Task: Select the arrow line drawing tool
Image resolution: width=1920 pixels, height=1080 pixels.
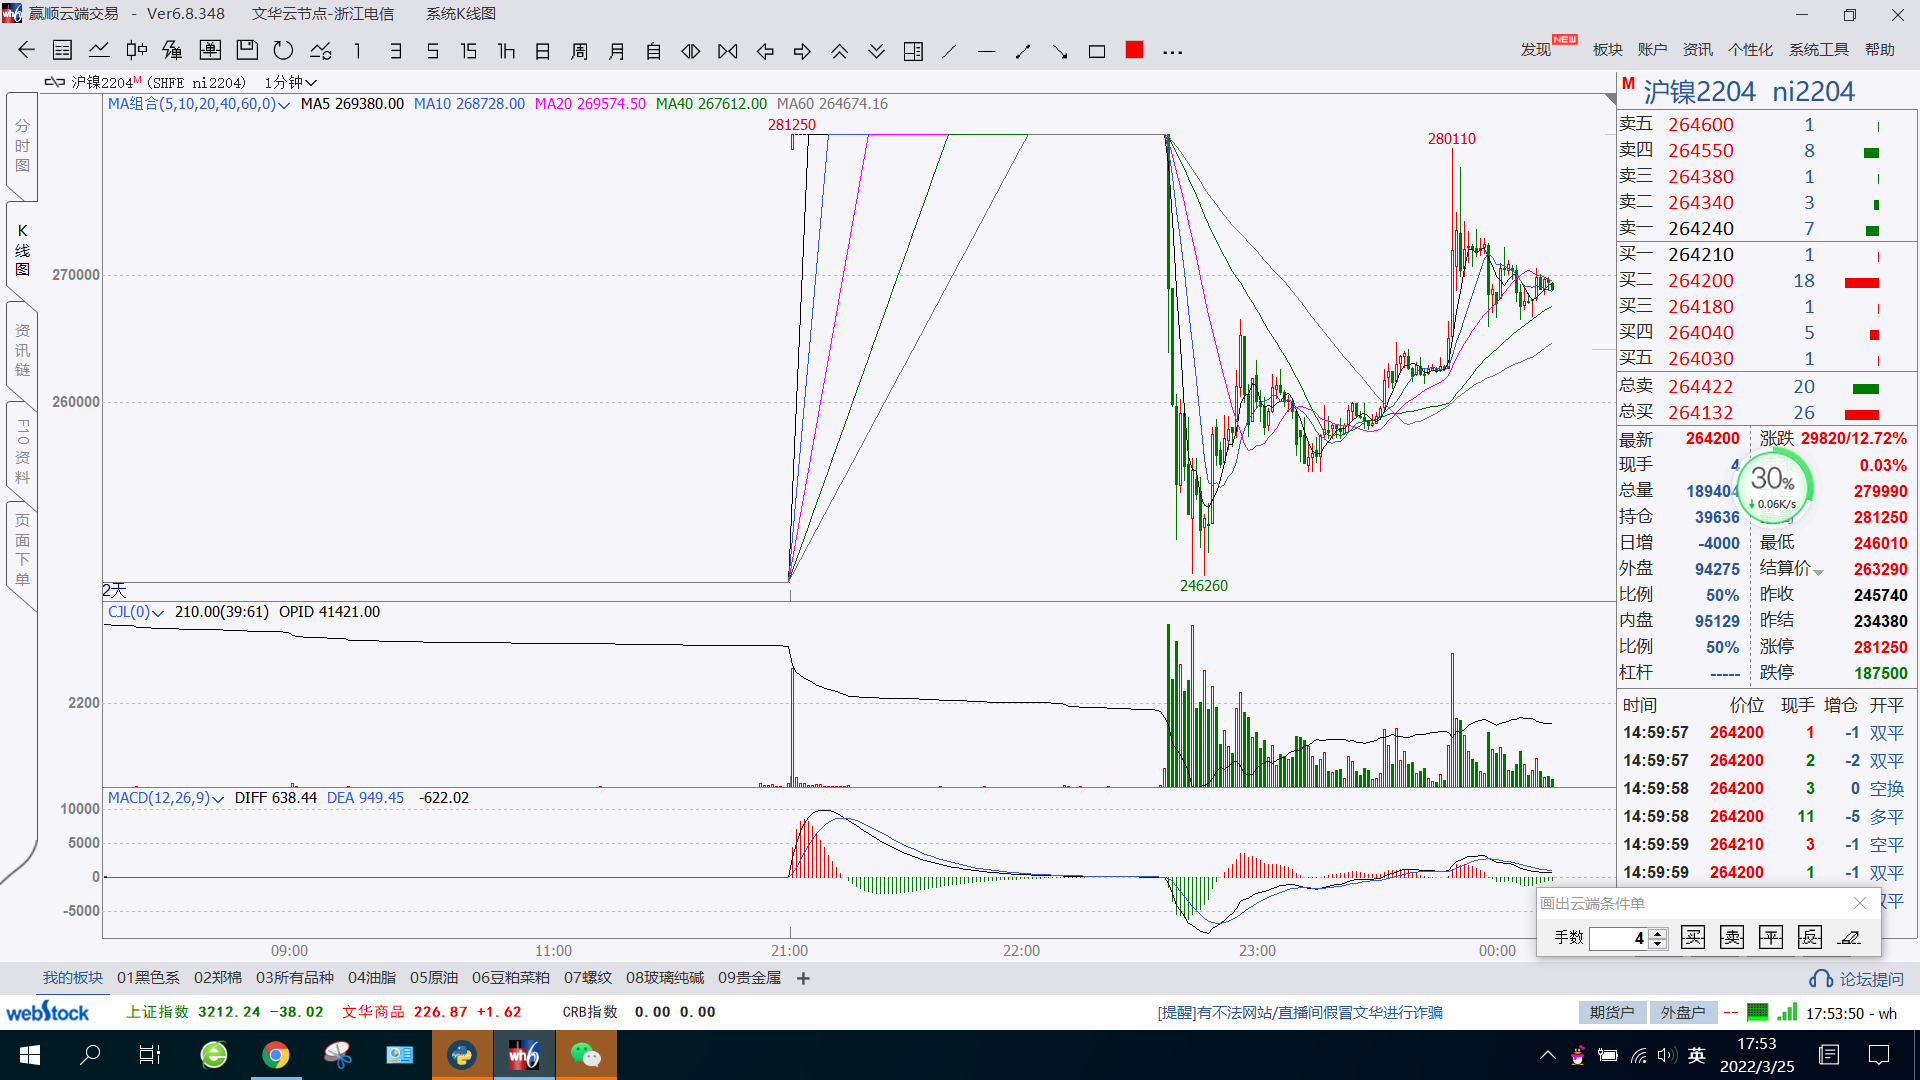Action: pyautogui.click(x=1060, y=51)
